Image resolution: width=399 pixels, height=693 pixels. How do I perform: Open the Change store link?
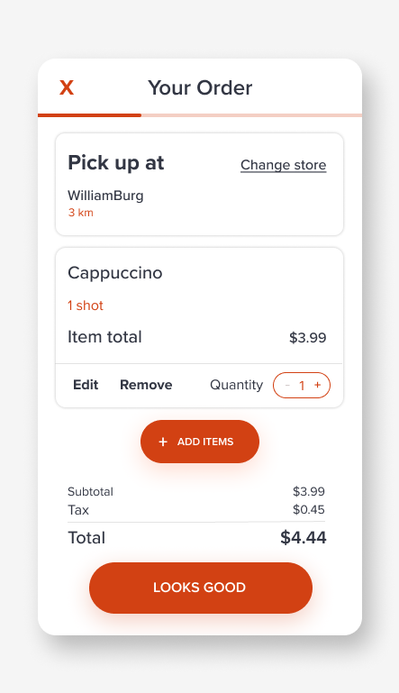point(283,165)
